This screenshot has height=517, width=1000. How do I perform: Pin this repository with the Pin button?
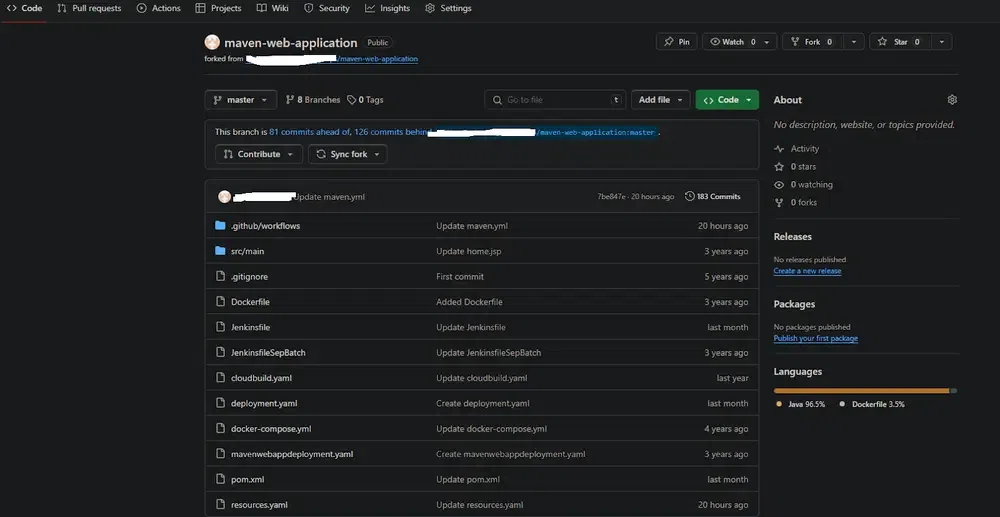(677, 42)
